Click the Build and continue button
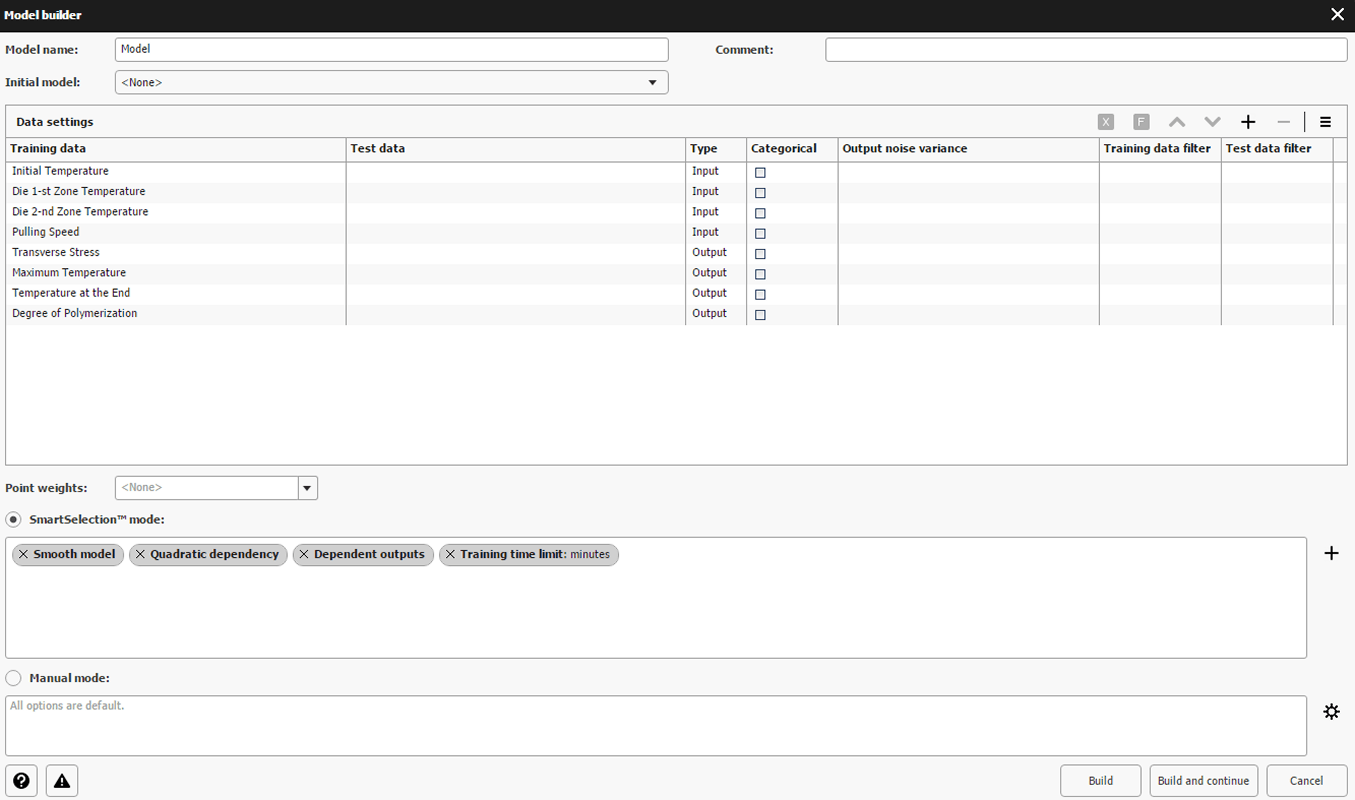Image resolution: width=1355 pixels, height=800 pixels. pyautogui.click(x=1203, y=781)
